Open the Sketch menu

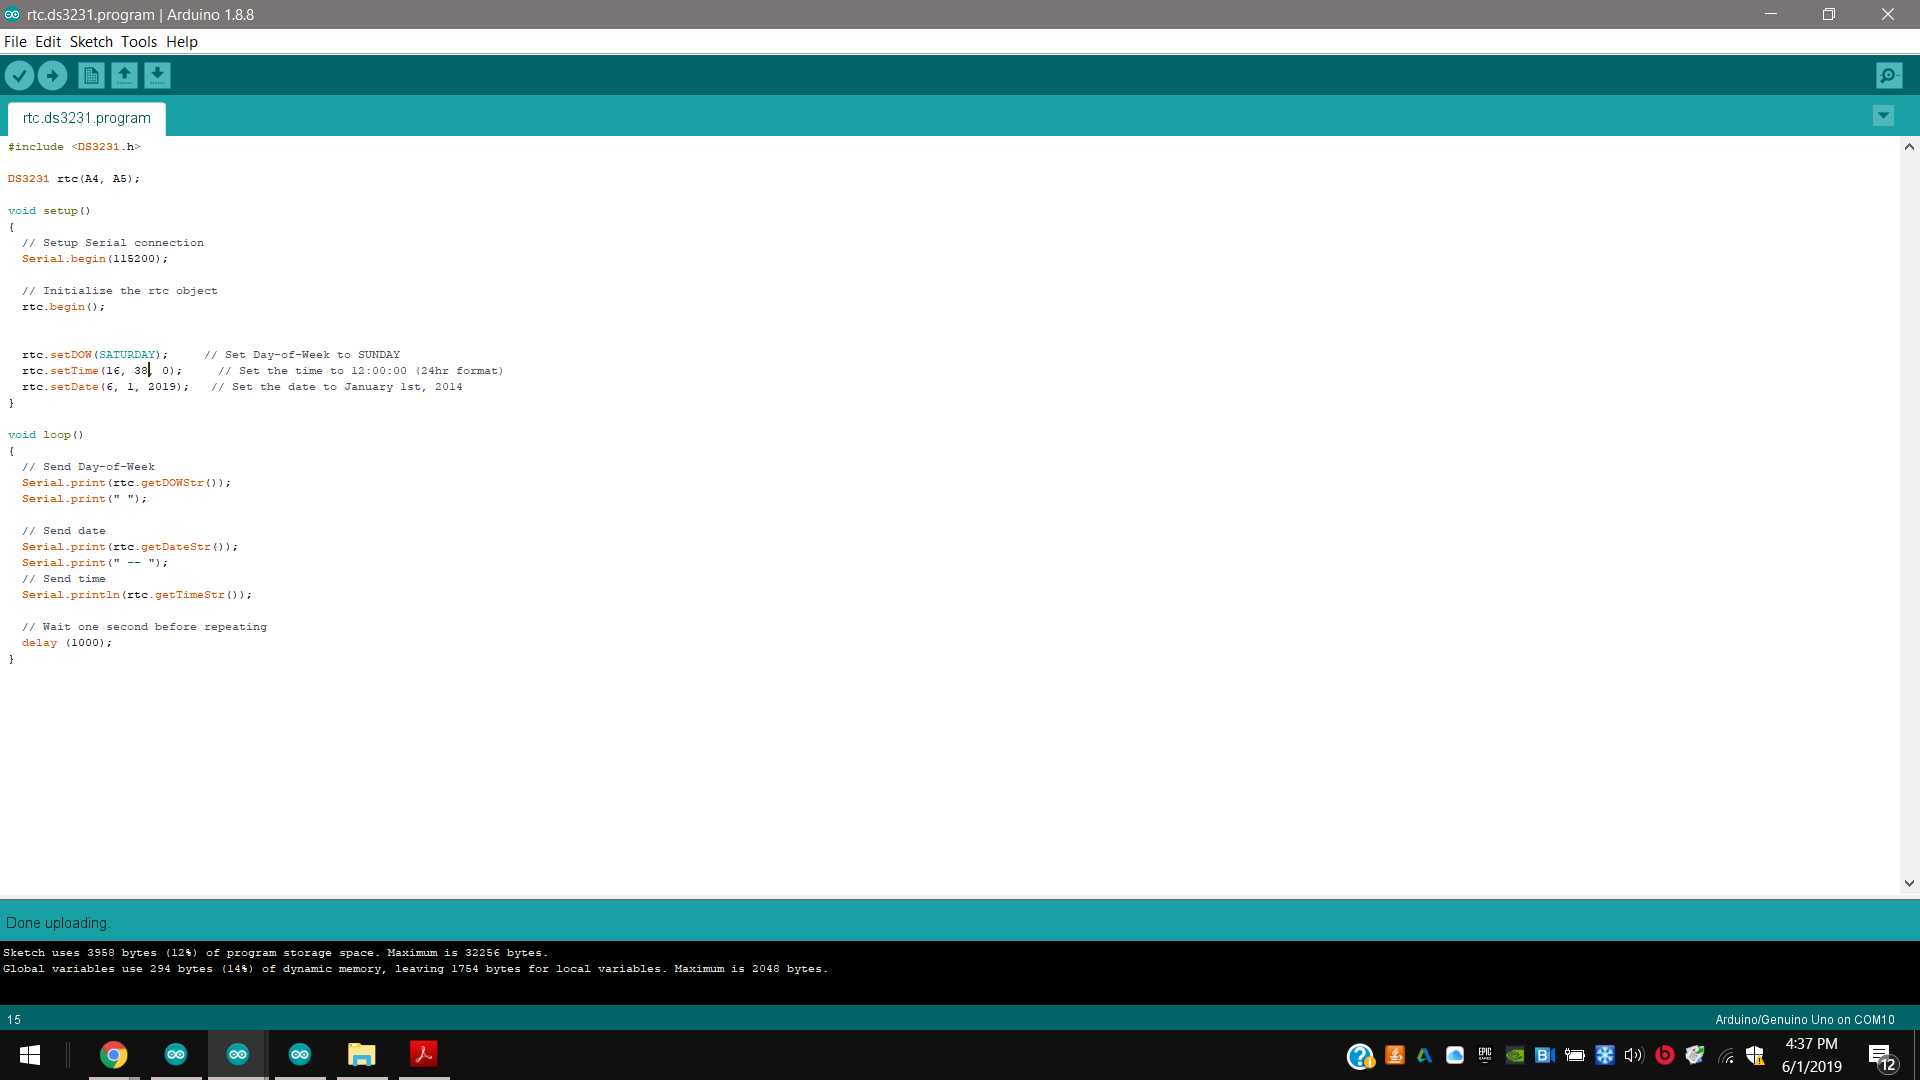91,42
